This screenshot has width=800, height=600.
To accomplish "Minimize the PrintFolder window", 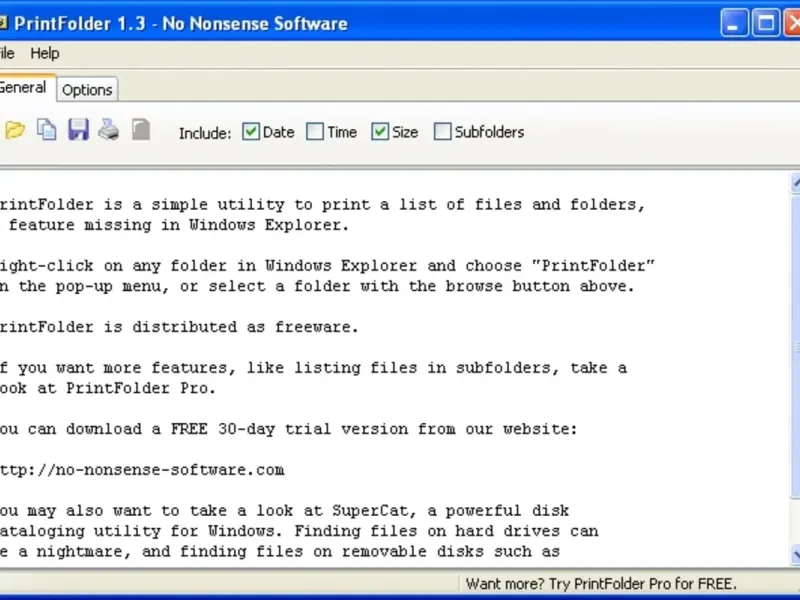I will pyautogui.click(x=734, y=23).
